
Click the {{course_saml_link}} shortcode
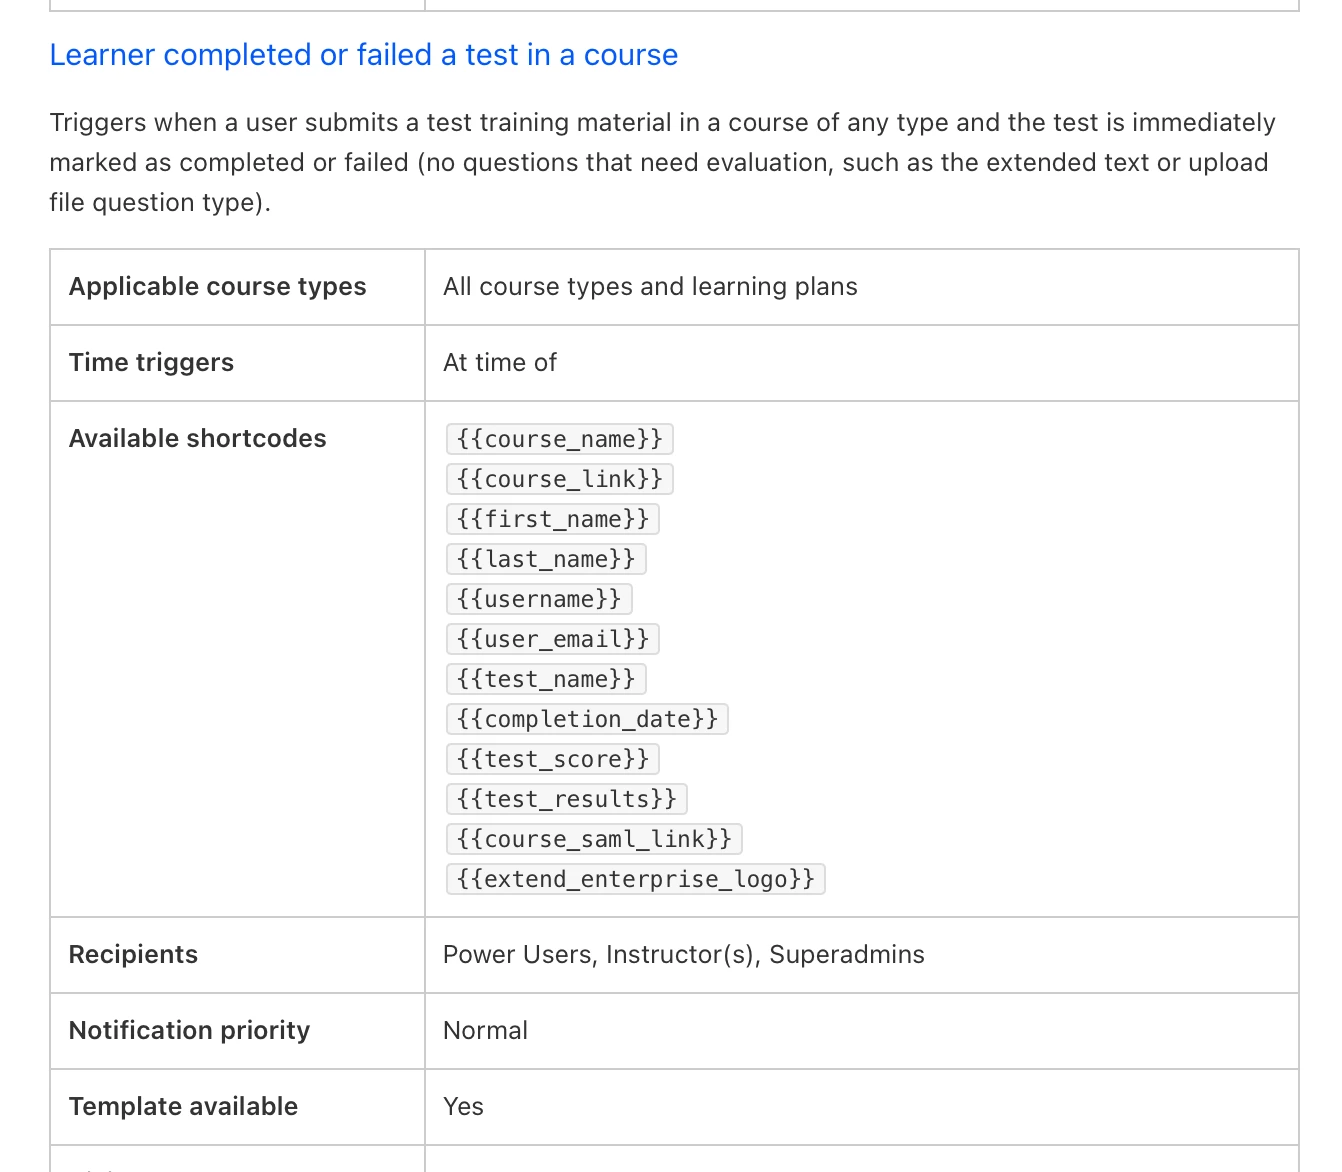pos(594,839)
